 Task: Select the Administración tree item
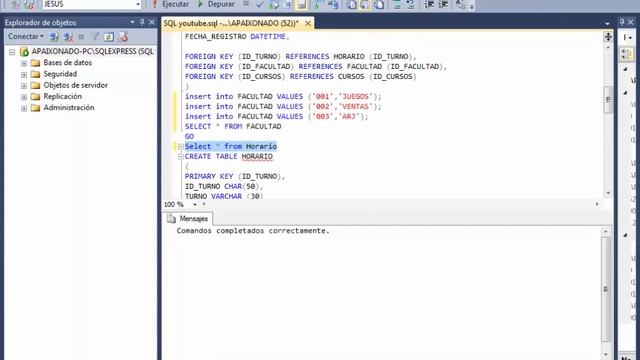(x=69, y=108)
